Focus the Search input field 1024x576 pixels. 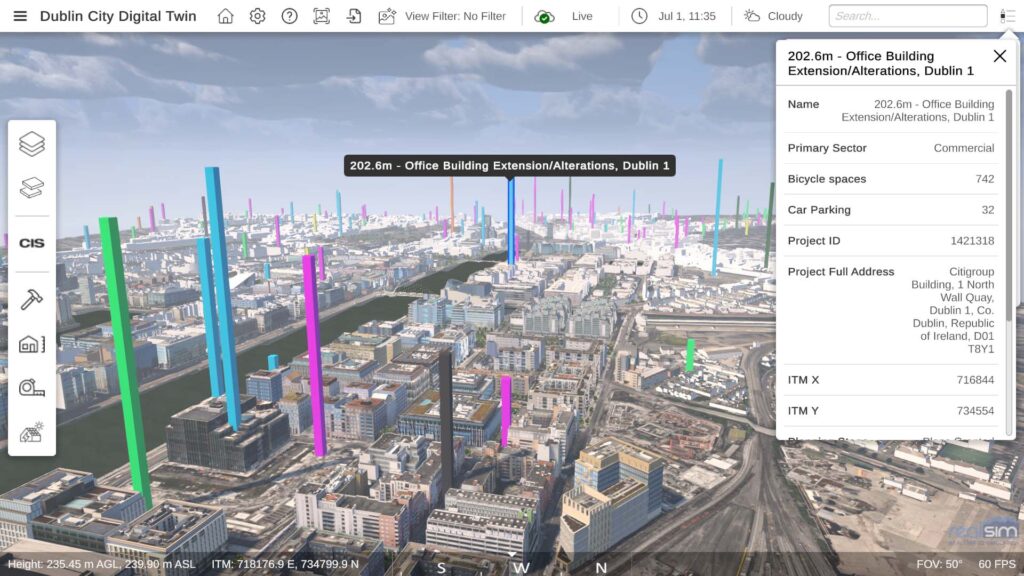pos(908,16)
